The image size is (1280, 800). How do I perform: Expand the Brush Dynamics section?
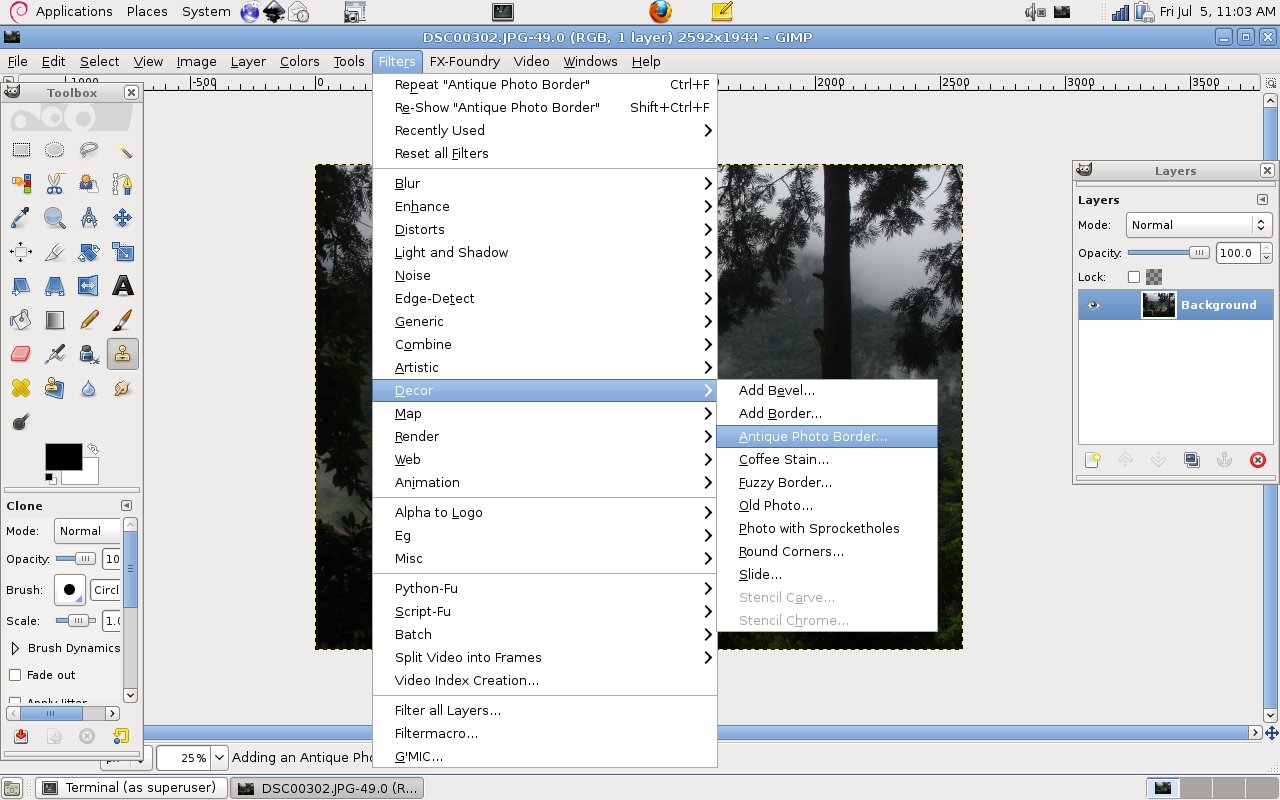(15, 648)
